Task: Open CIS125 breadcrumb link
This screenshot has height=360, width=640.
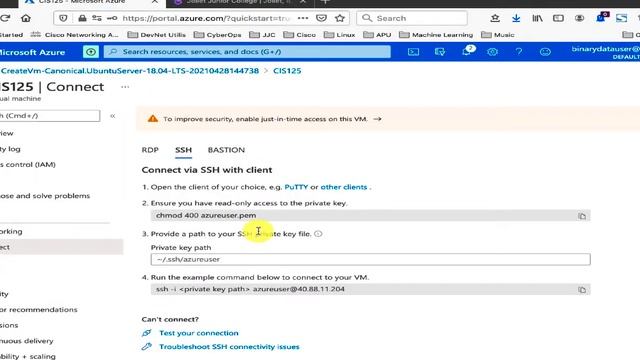Action: [x=287, y=71]
